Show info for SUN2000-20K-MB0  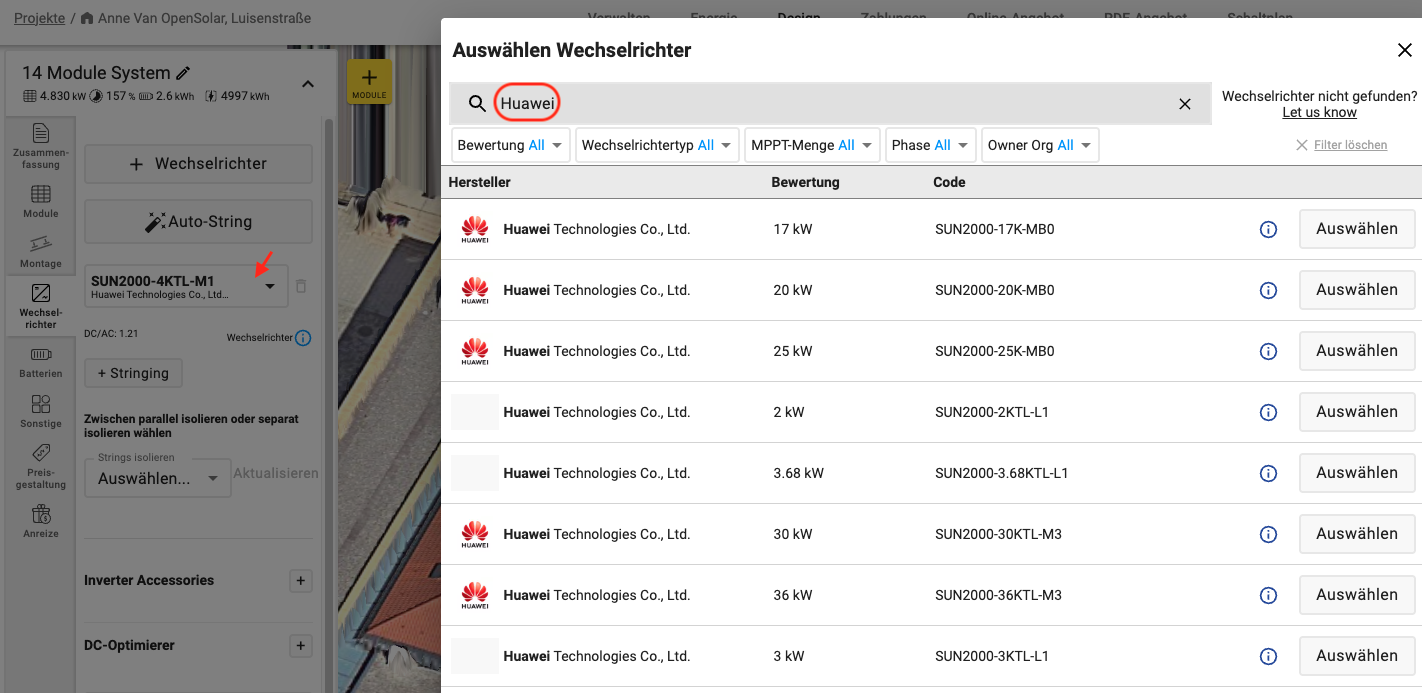[x=1268, y=291]
